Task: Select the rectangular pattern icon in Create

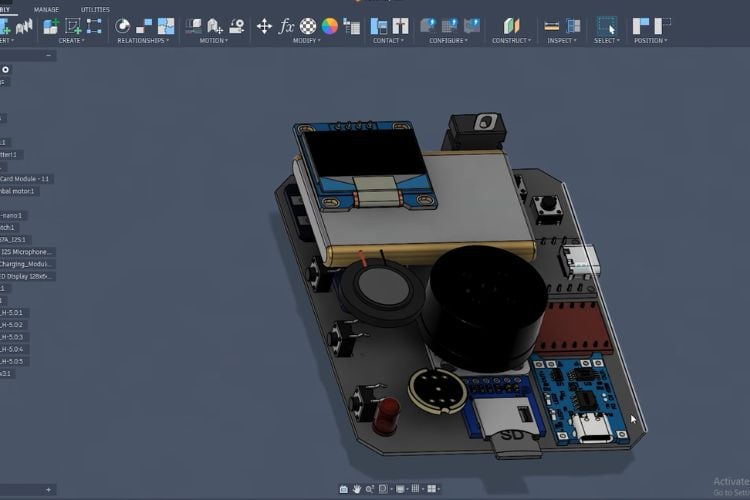Action: pos(94,26)
